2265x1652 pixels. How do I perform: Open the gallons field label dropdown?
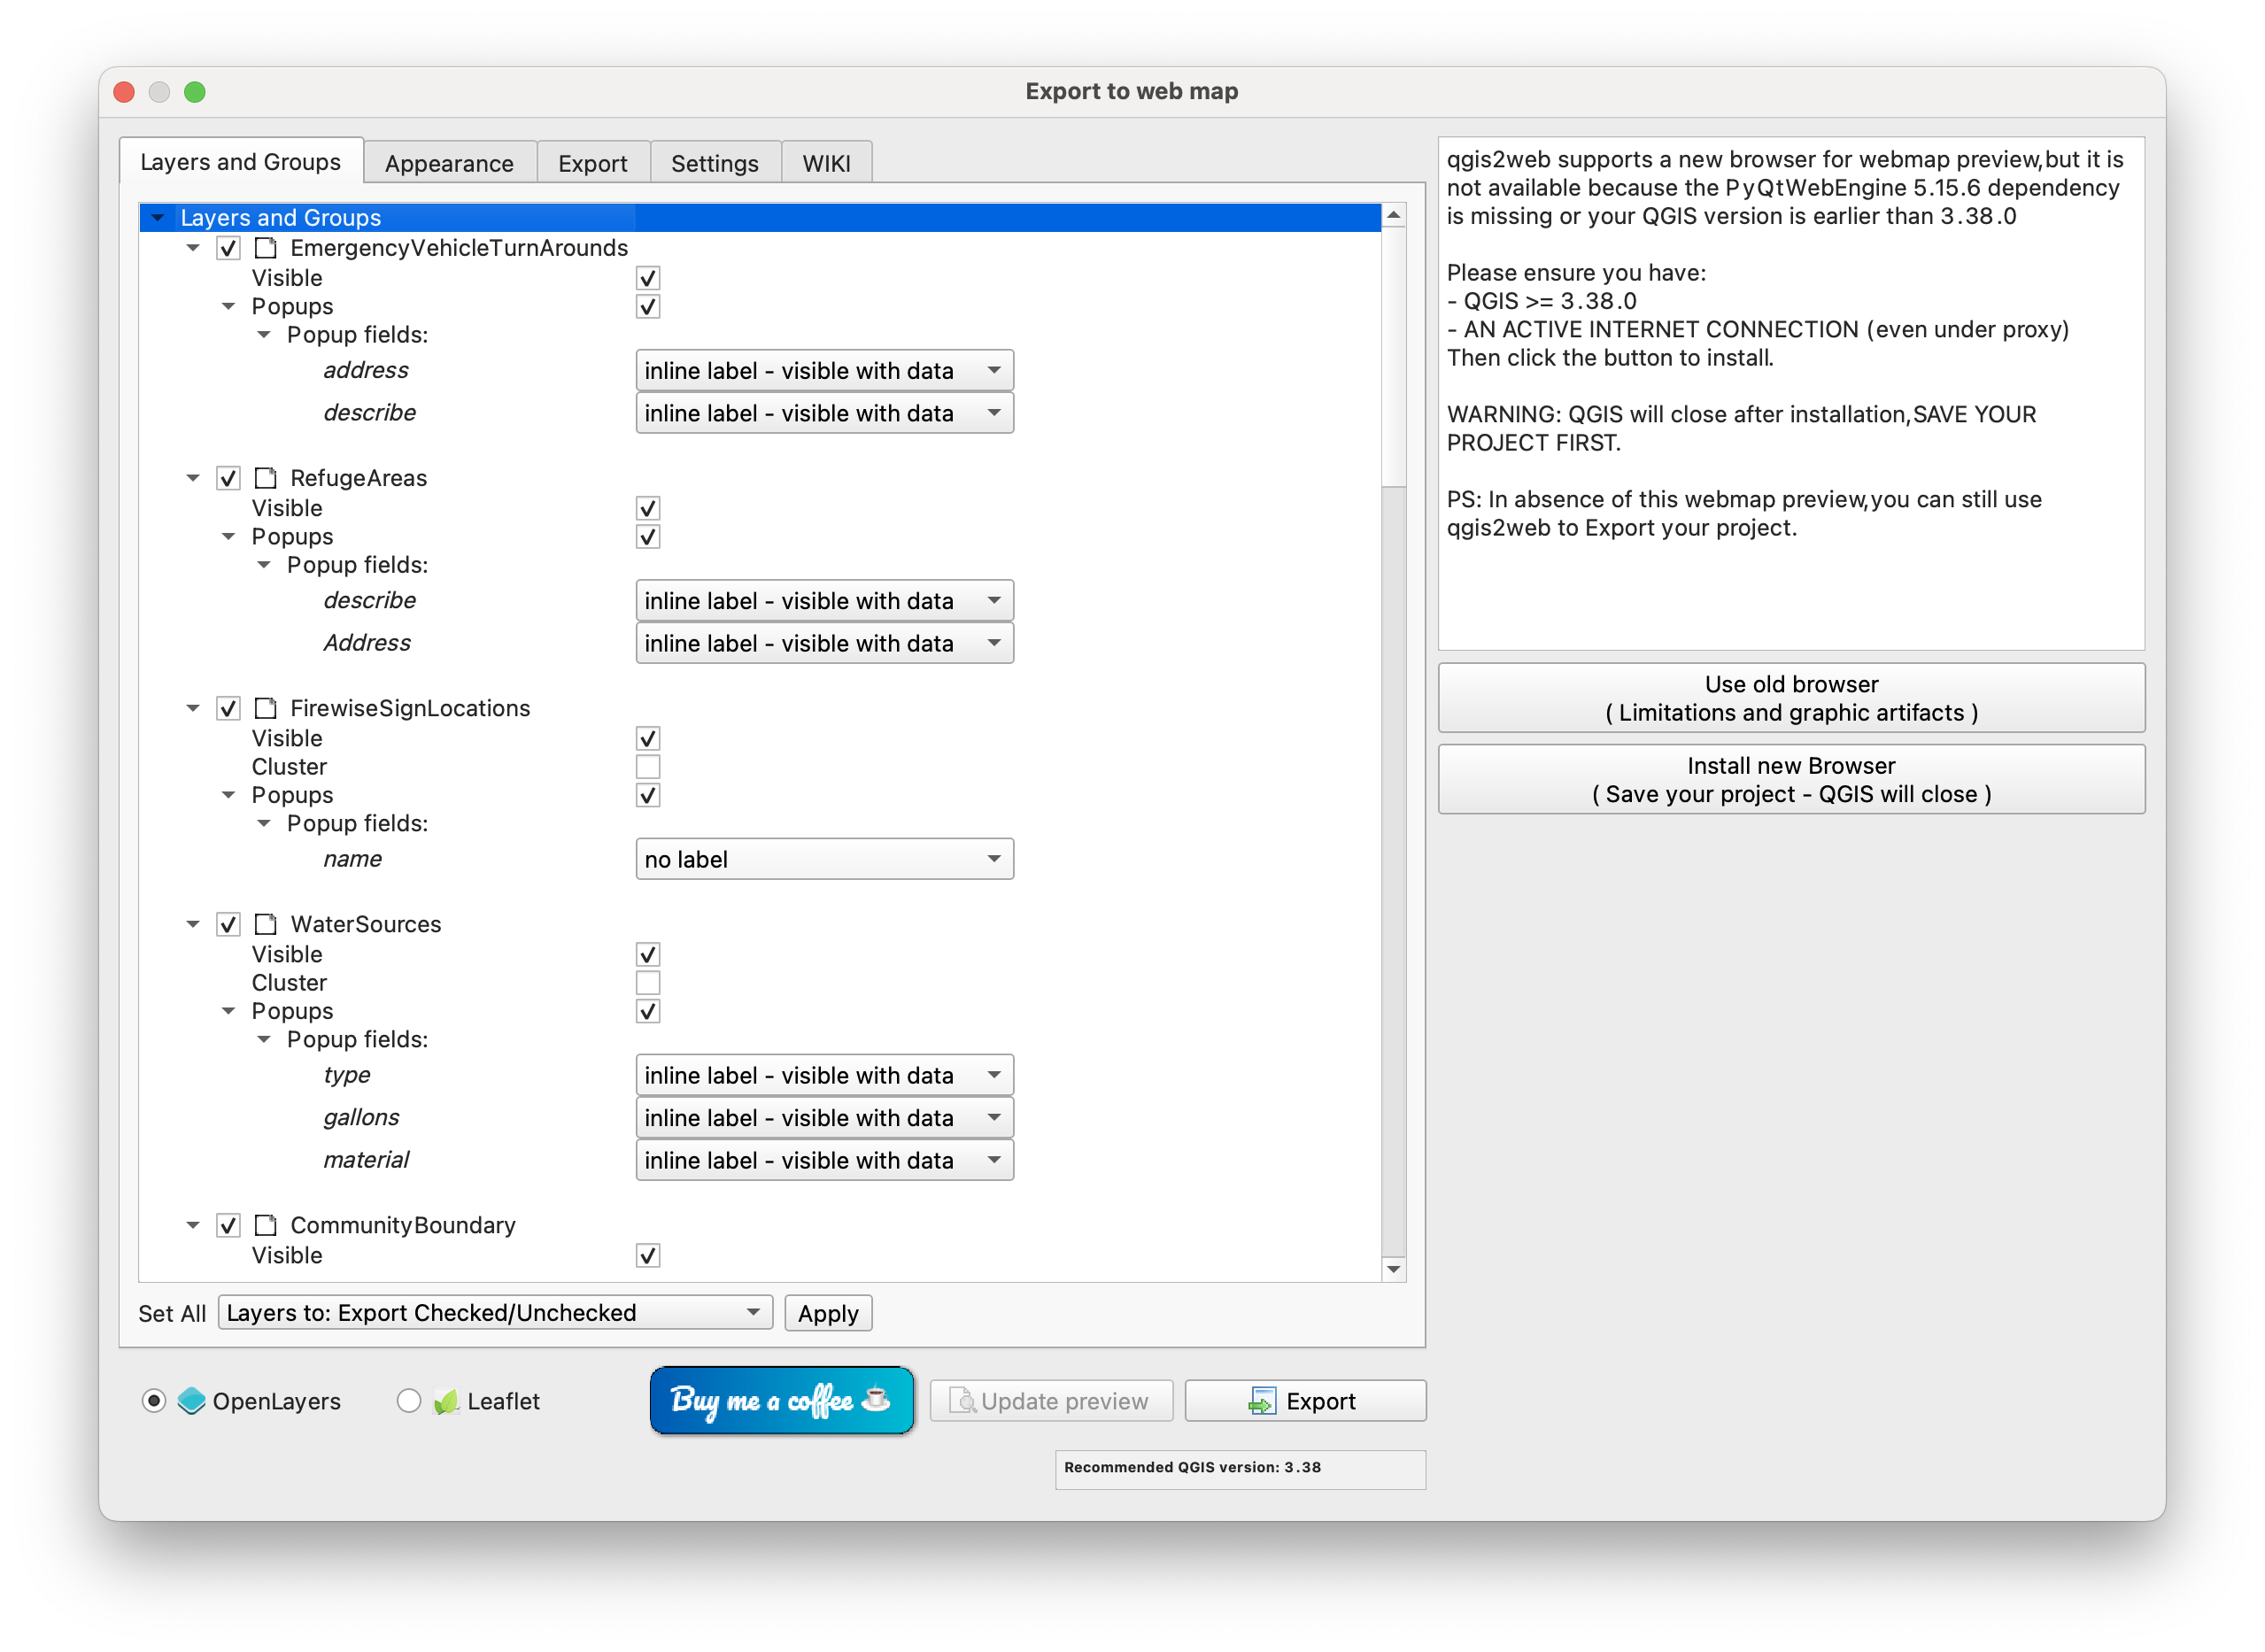825,1117
